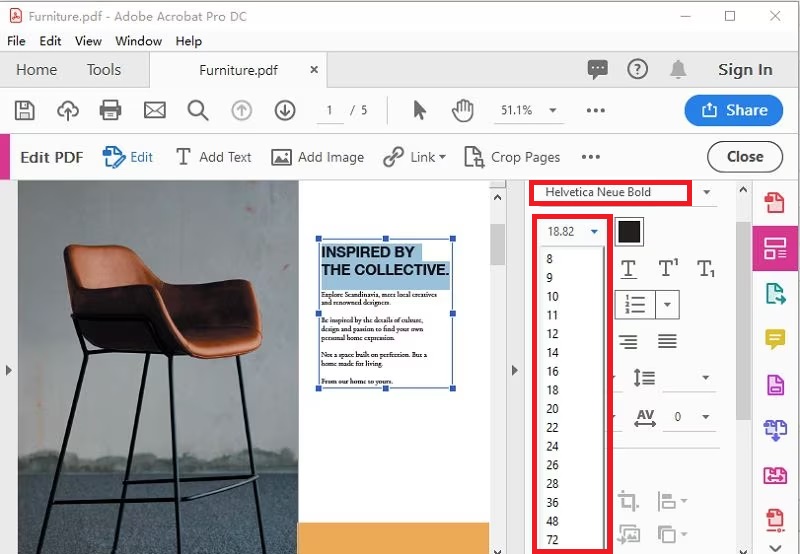Open the Window menu
The image size is (800, 554).
pyautogui.click(x=138, y=41)
